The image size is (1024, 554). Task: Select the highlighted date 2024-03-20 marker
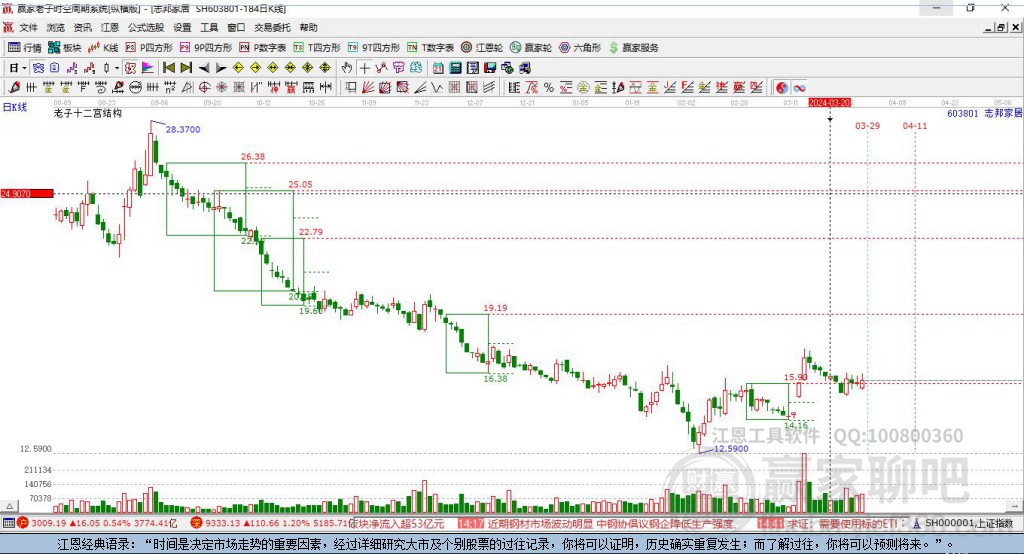[829, 103]
